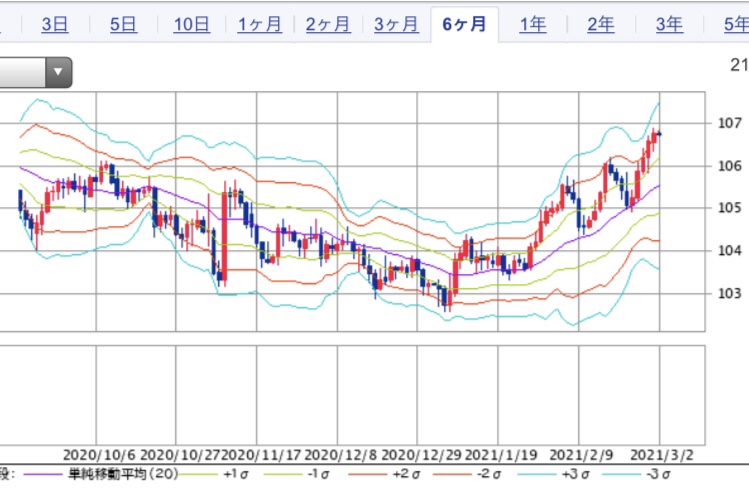Screen dimensions: 749x497
Task: Switch to the 1ヶ月 range tab
Action: point(260,24)
